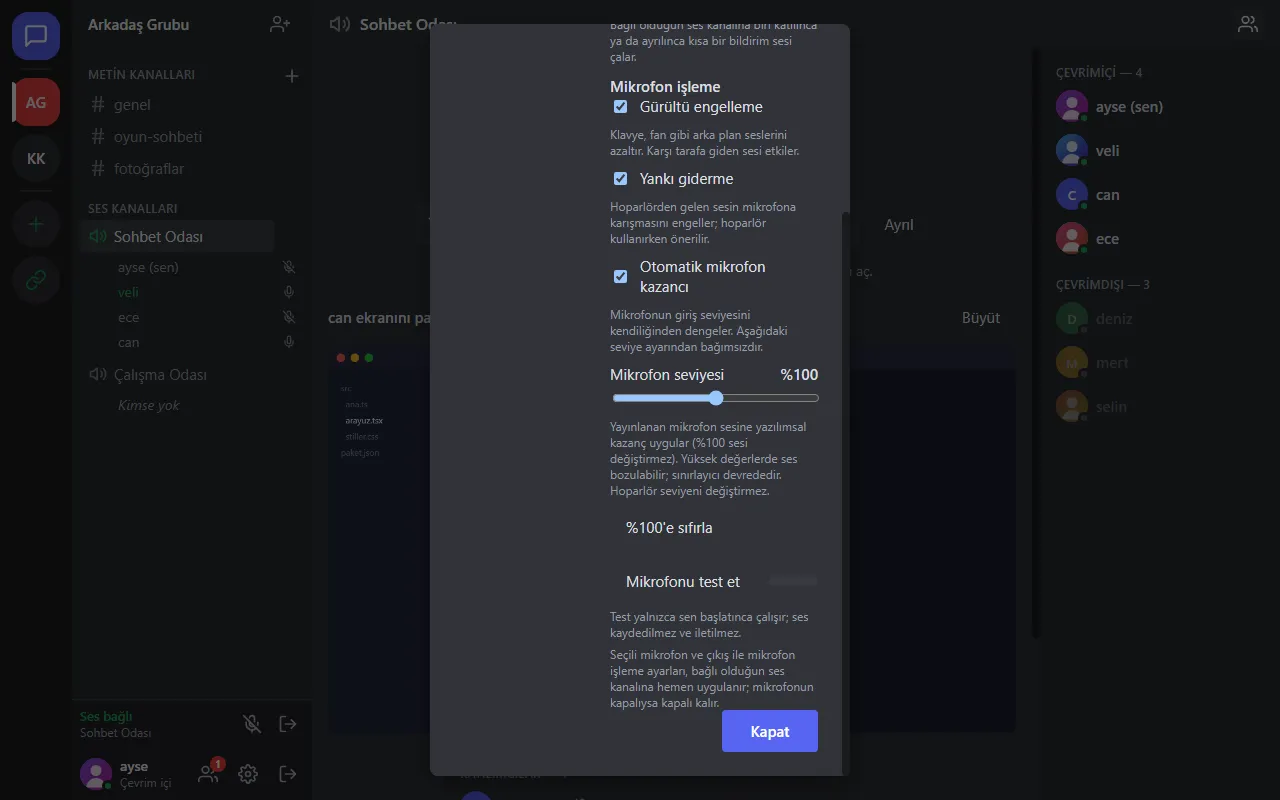Click microphone icon beside can in voice list

pos(289,342)
